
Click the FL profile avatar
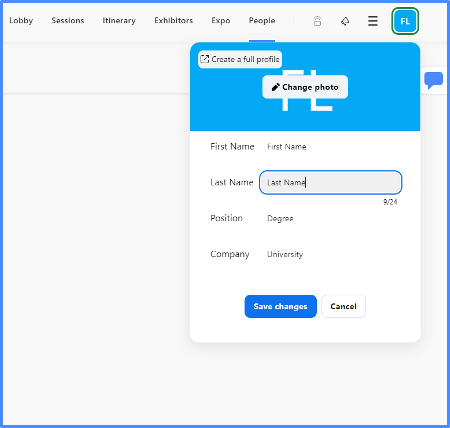[x=405, y=21]
